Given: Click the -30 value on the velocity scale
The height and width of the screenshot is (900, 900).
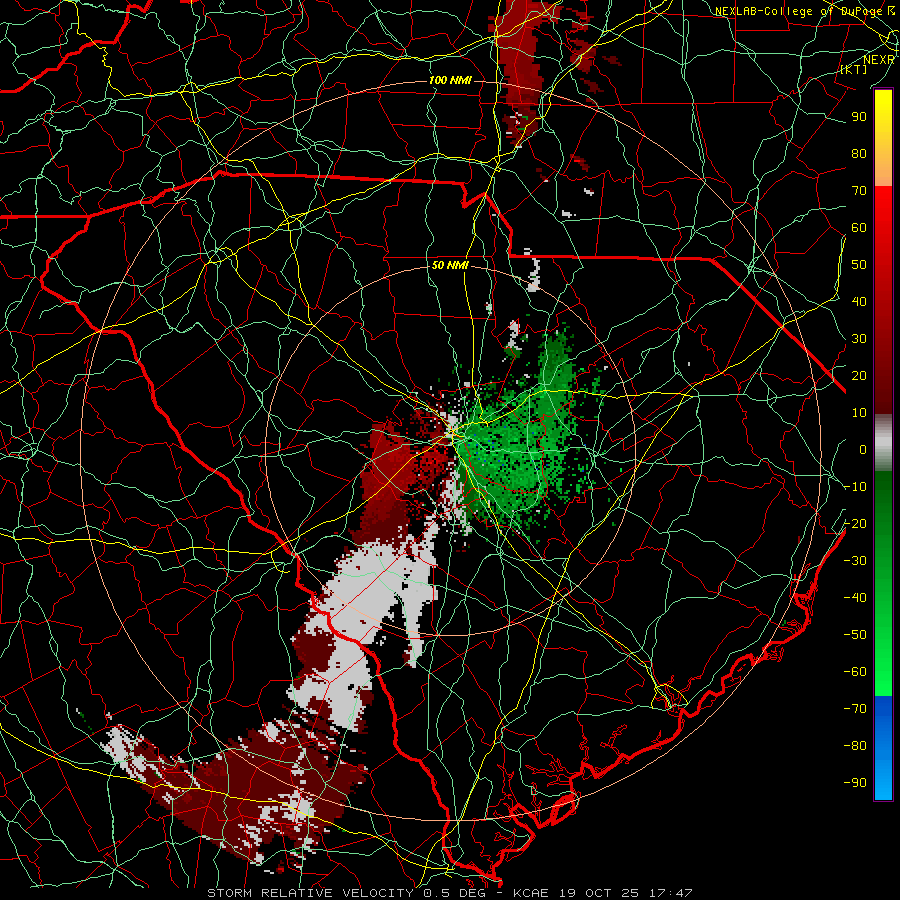Looking at the screenshot, I should point(855,561).
